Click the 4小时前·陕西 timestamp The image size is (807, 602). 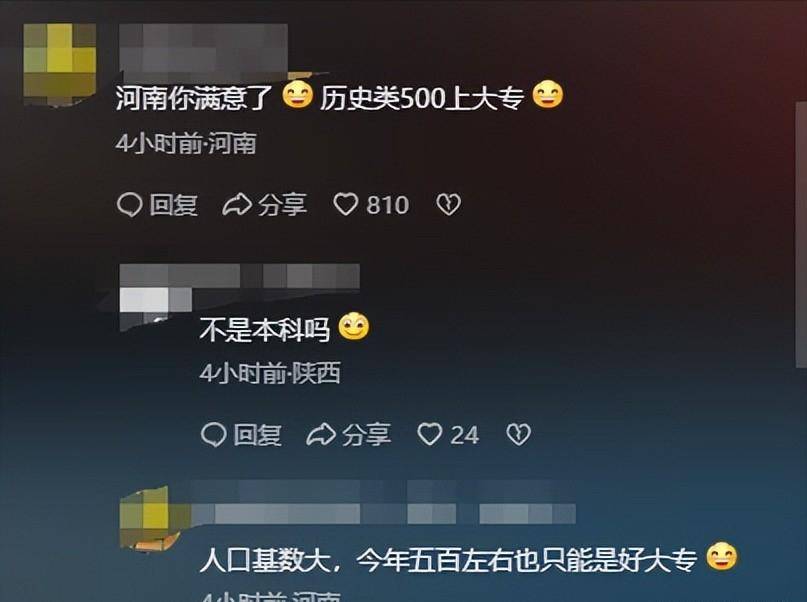[270, 373]
